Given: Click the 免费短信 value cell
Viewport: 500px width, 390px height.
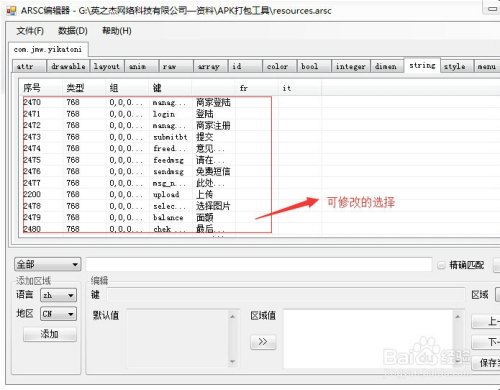Looking at the screenshot, I should coord(213,171).
